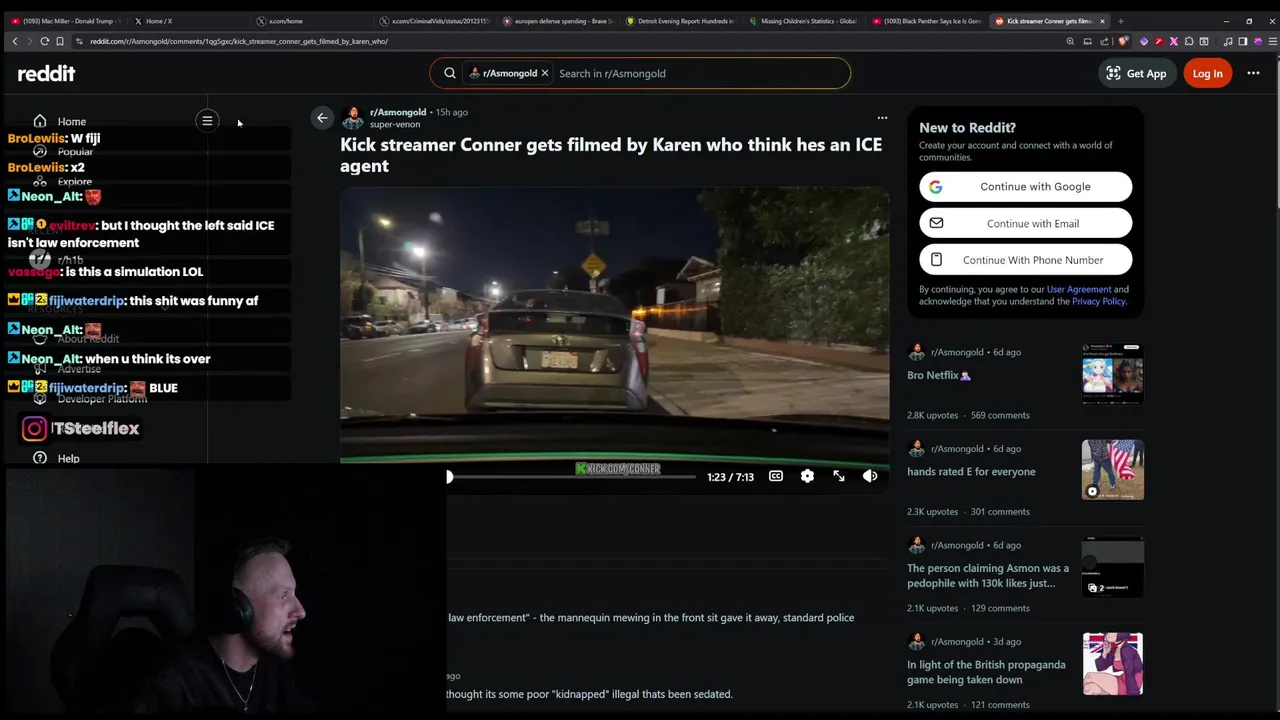Click the 1:23 / 7:13 video time display
This screenshot has height=720, width=1280.
pos(730,477)
